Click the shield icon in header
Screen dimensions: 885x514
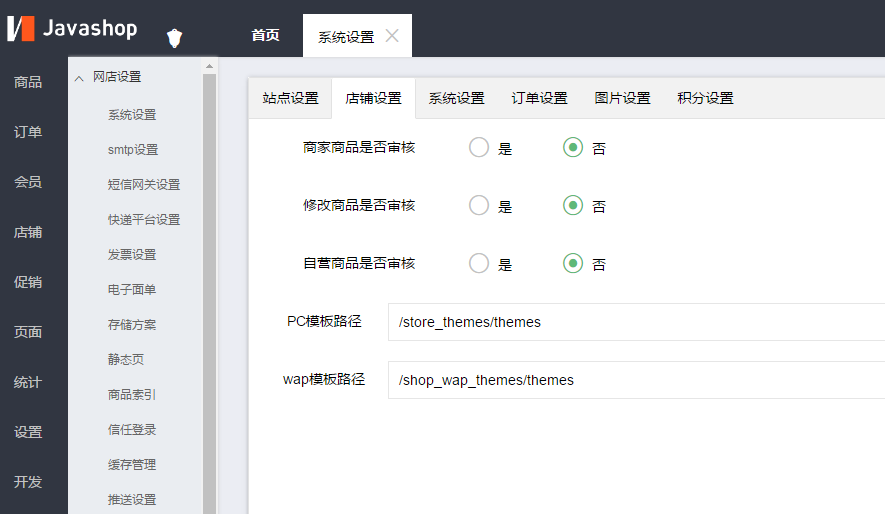[x=174, y=38]
